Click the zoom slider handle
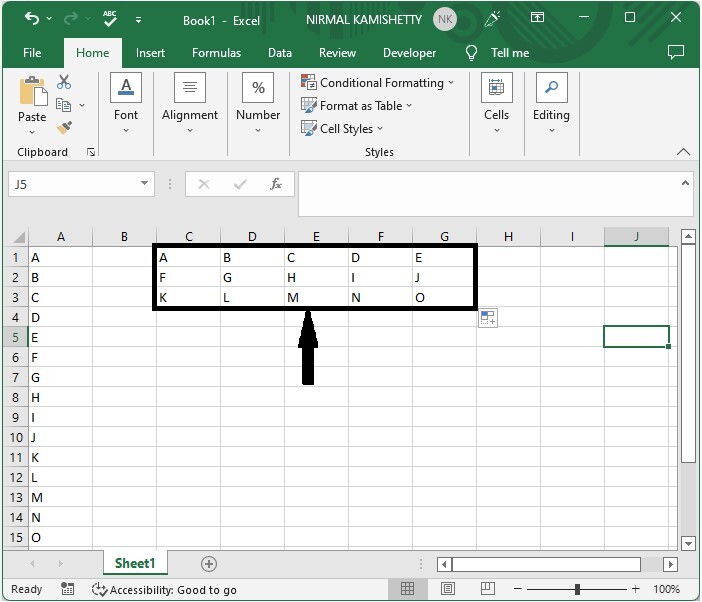 577,589
